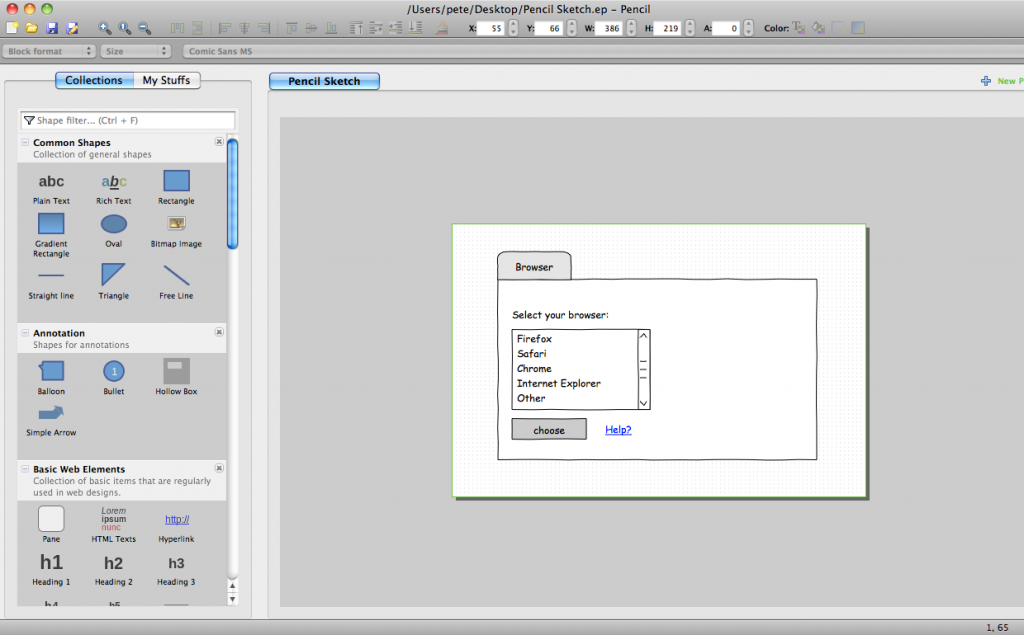Close the Annotation shapes section

click(x=219, y=334)
